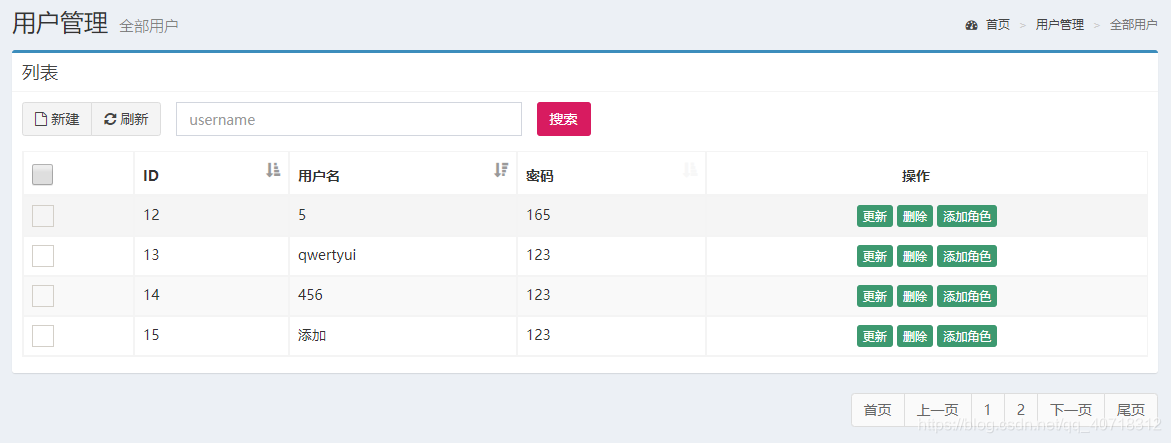Check the checkbox for row ID 13

pyautogui.click(x=43, y=255)
